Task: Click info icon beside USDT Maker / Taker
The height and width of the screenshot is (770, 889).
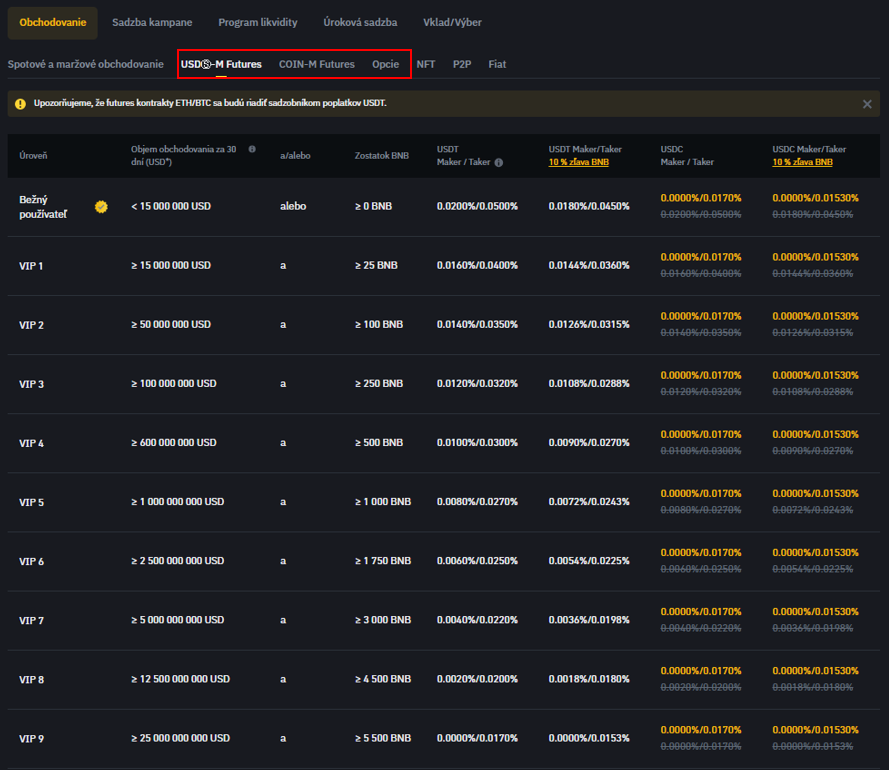Action: click(499, 162)
